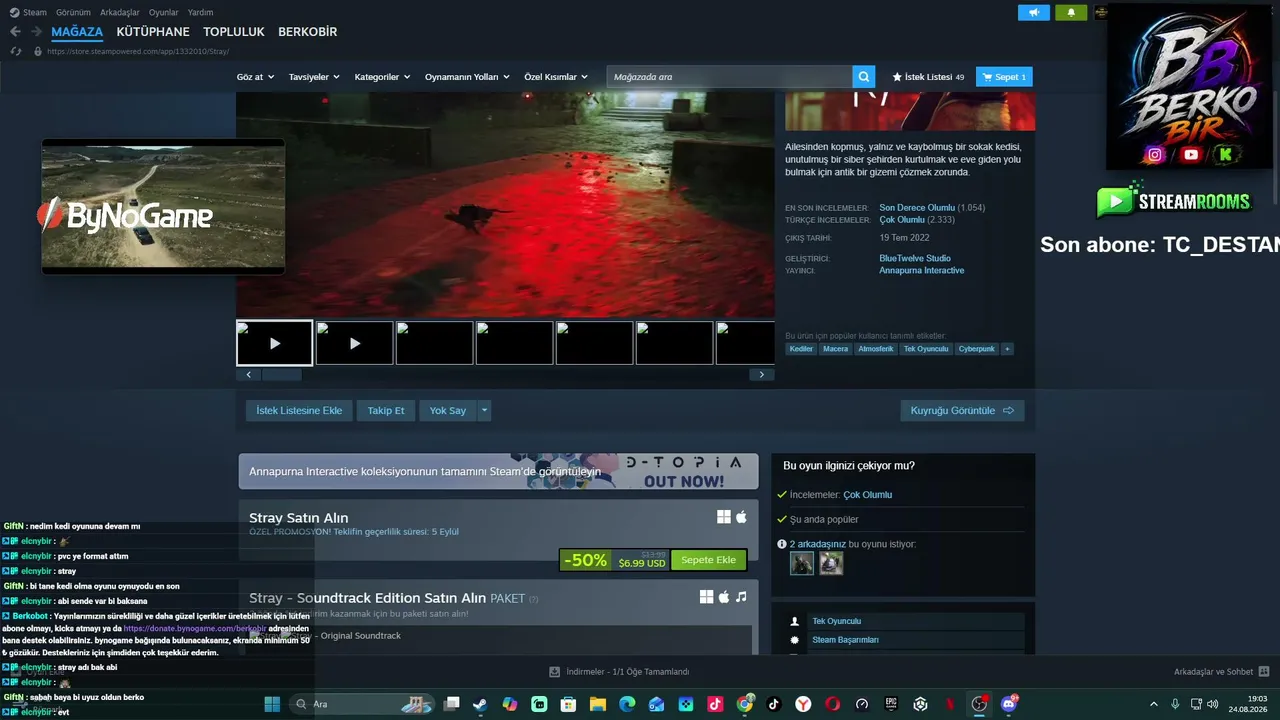Click the media strip horizontal scrollbar handle
This screenshot has width=1280, height=720.
[x=281, y=375]
